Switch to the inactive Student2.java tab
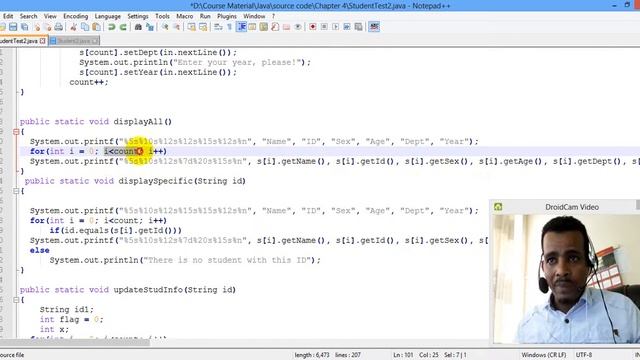This screenshot has height=360, width=640. (x=73, y=41)
